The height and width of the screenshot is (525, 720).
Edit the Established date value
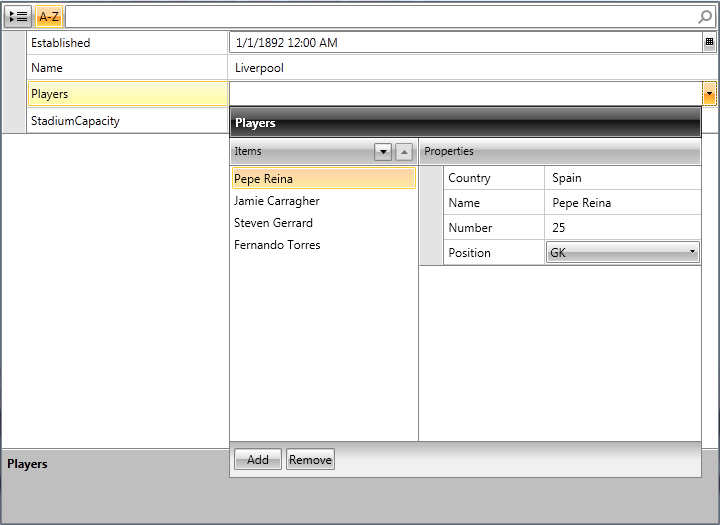[x=466, y=43]
